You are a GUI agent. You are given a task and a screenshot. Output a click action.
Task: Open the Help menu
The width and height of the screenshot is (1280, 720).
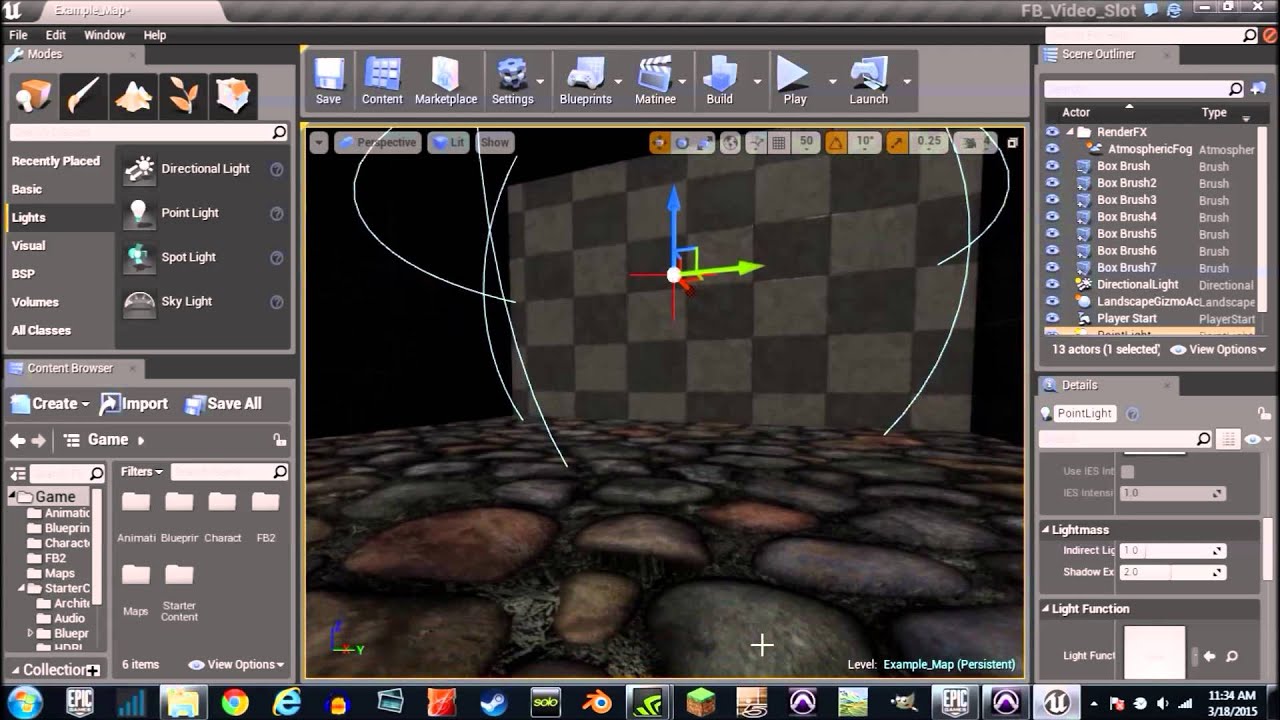click(155, 35)
